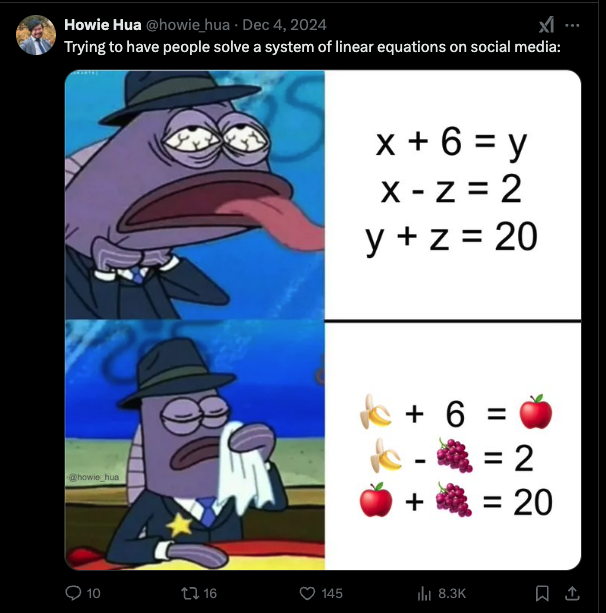Open the @howie_hua handle link
This screenshot has height=613, width=606.
(188, 25)
